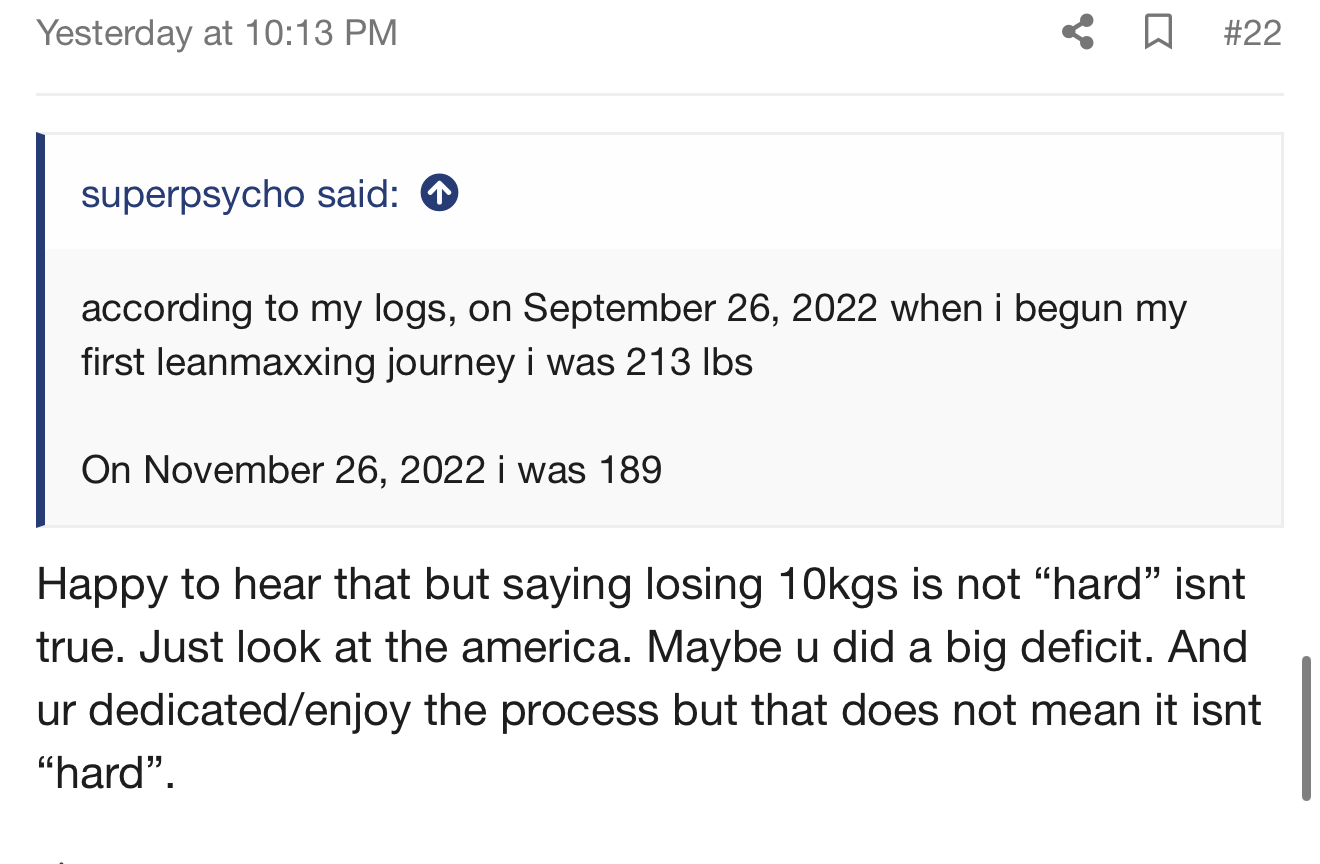The height and width of the screenshot is (864, 1320).
Task: Click the 'November 26, 2022' date text
Action: pyautogui.click(x=314, y=469)
